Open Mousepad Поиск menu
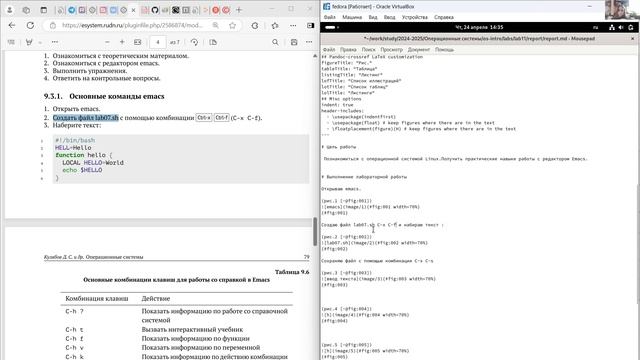640x360 pixels. [x=369, y=49]
